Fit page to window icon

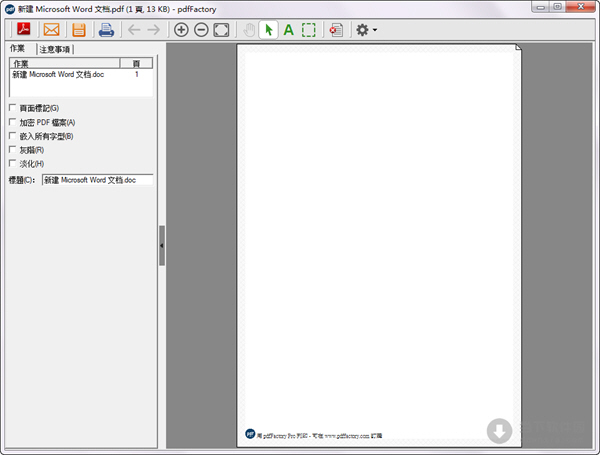(221, 30)
